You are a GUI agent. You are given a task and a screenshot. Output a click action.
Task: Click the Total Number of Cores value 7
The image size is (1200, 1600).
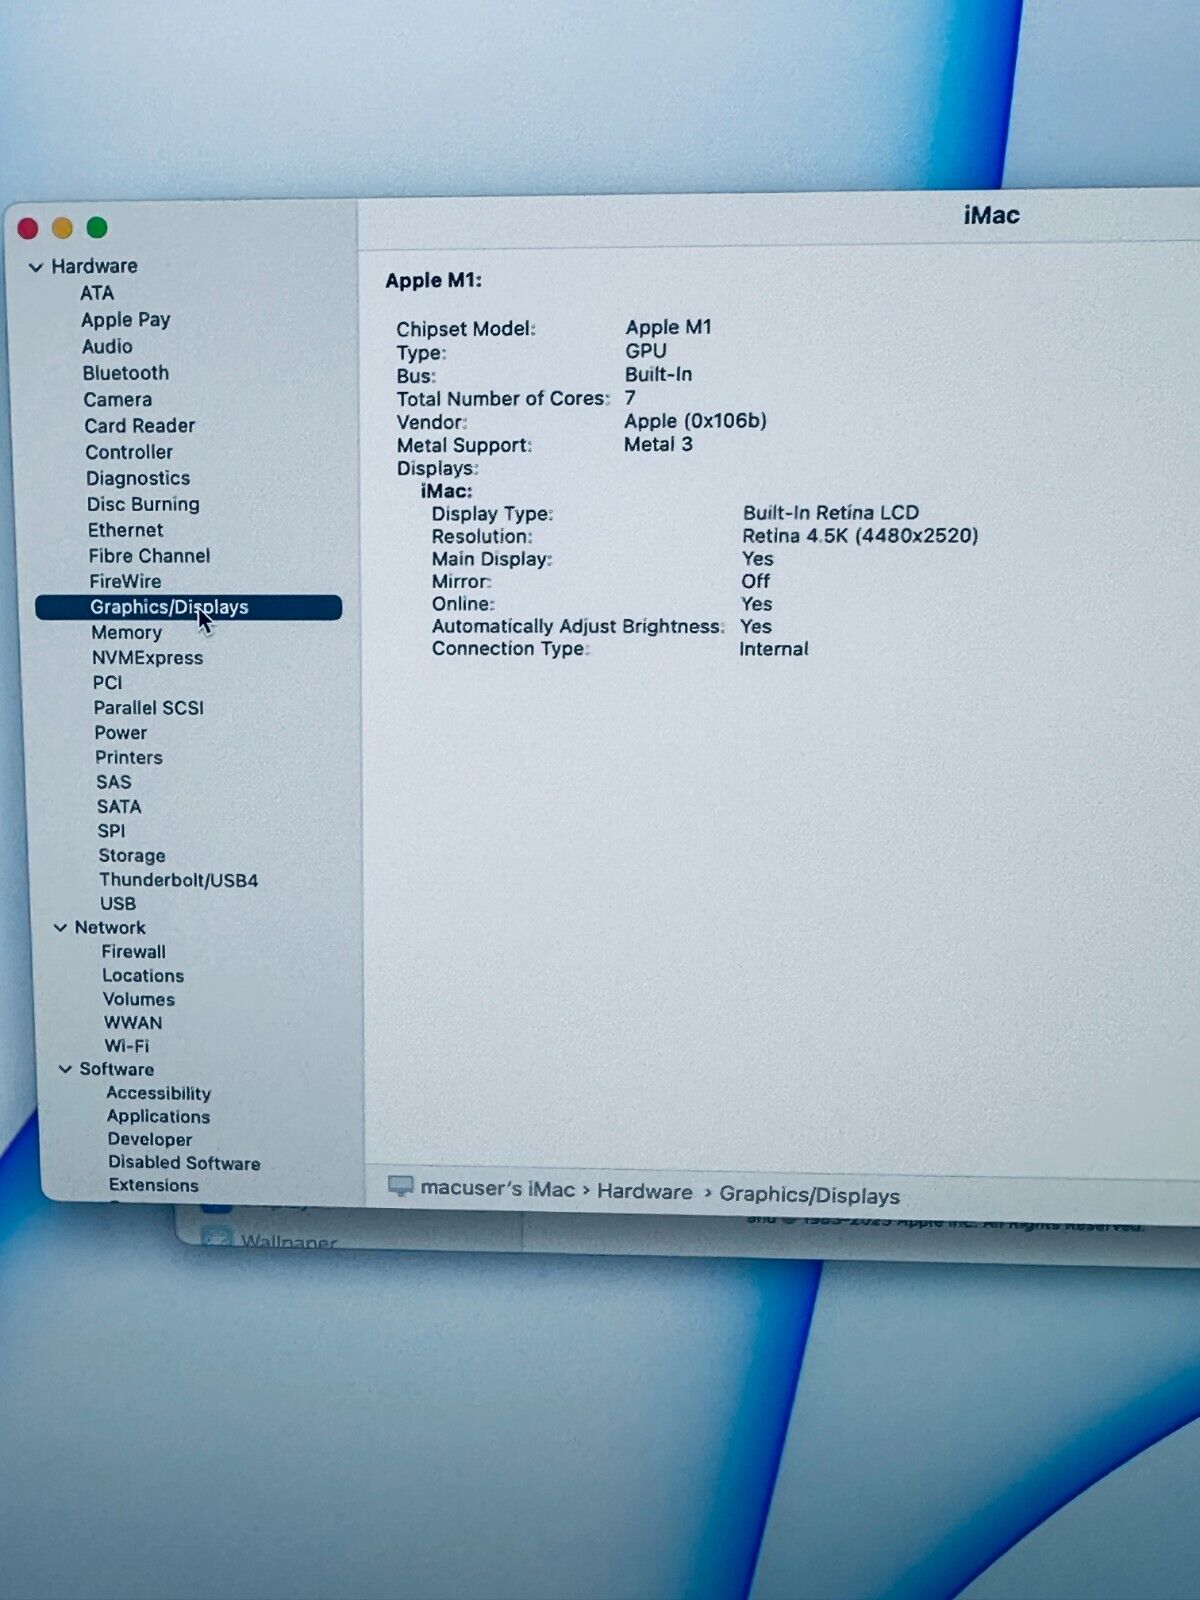coord(630,397)
